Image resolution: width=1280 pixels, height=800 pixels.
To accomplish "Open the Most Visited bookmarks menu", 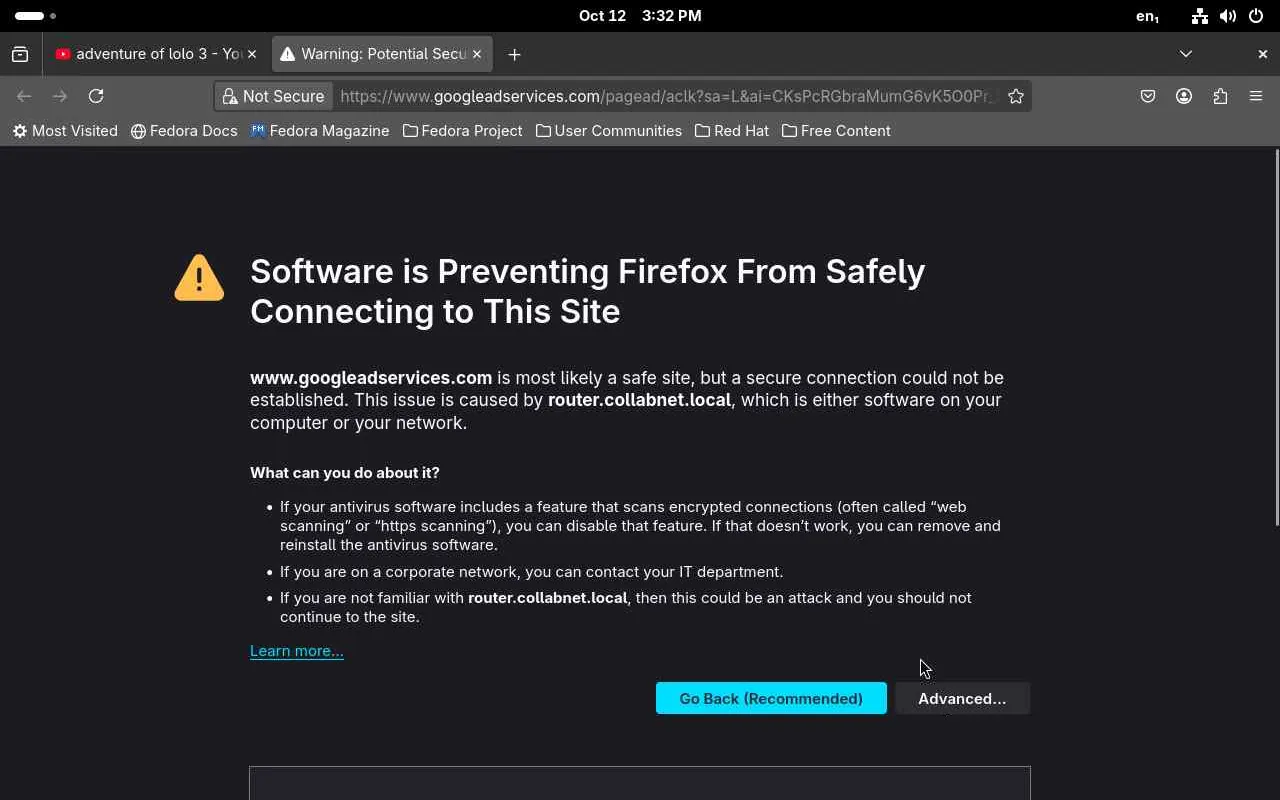I will pyautogui.click(x=65, y=131).
